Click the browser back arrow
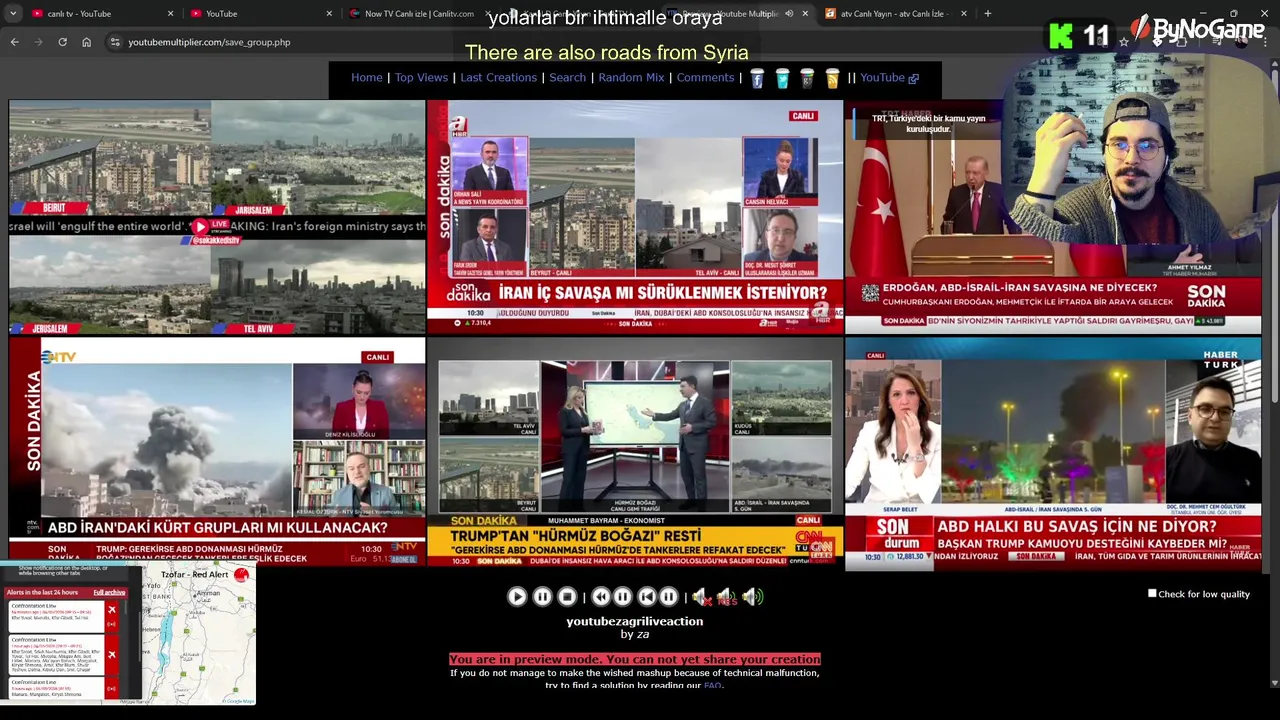 [14, 42]
